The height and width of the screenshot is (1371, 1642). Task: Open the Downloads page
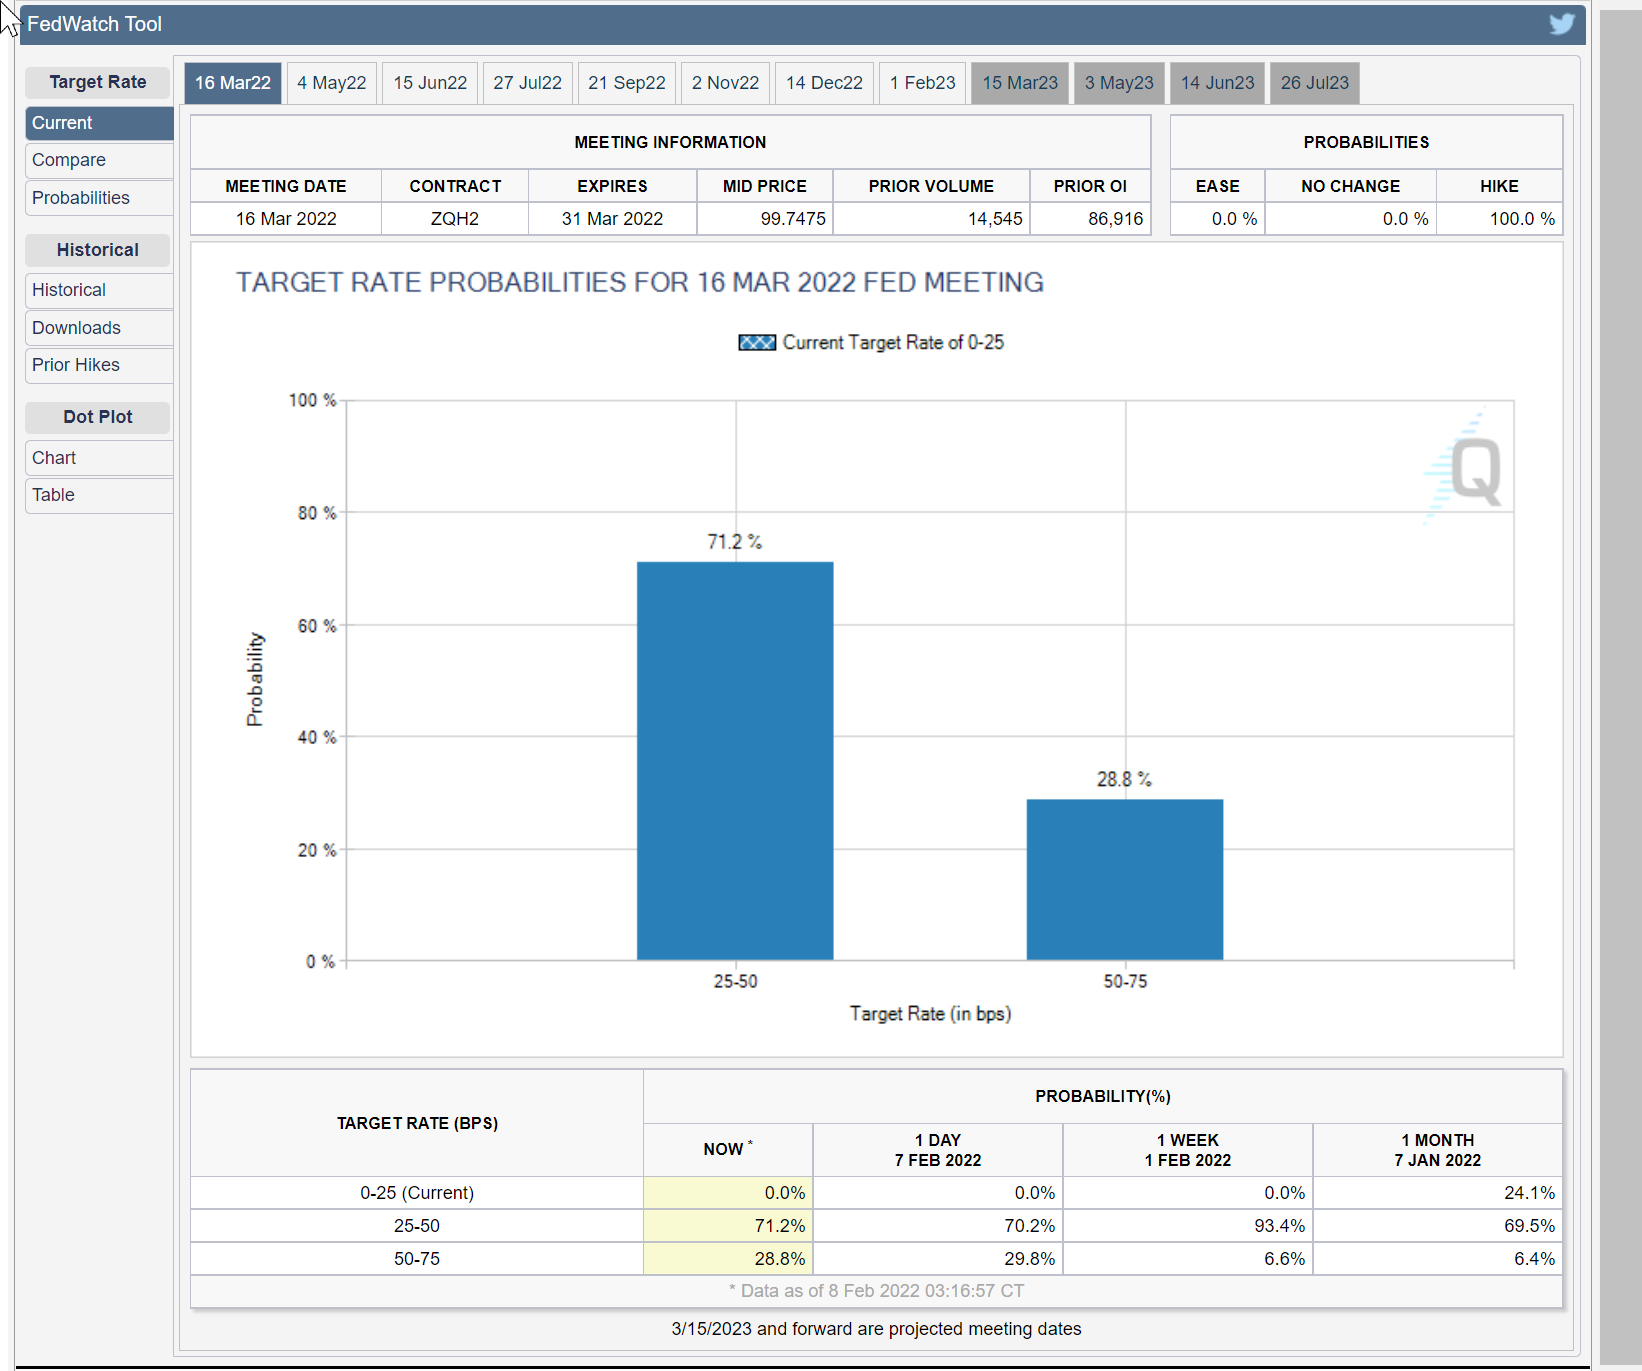[76, 328]
